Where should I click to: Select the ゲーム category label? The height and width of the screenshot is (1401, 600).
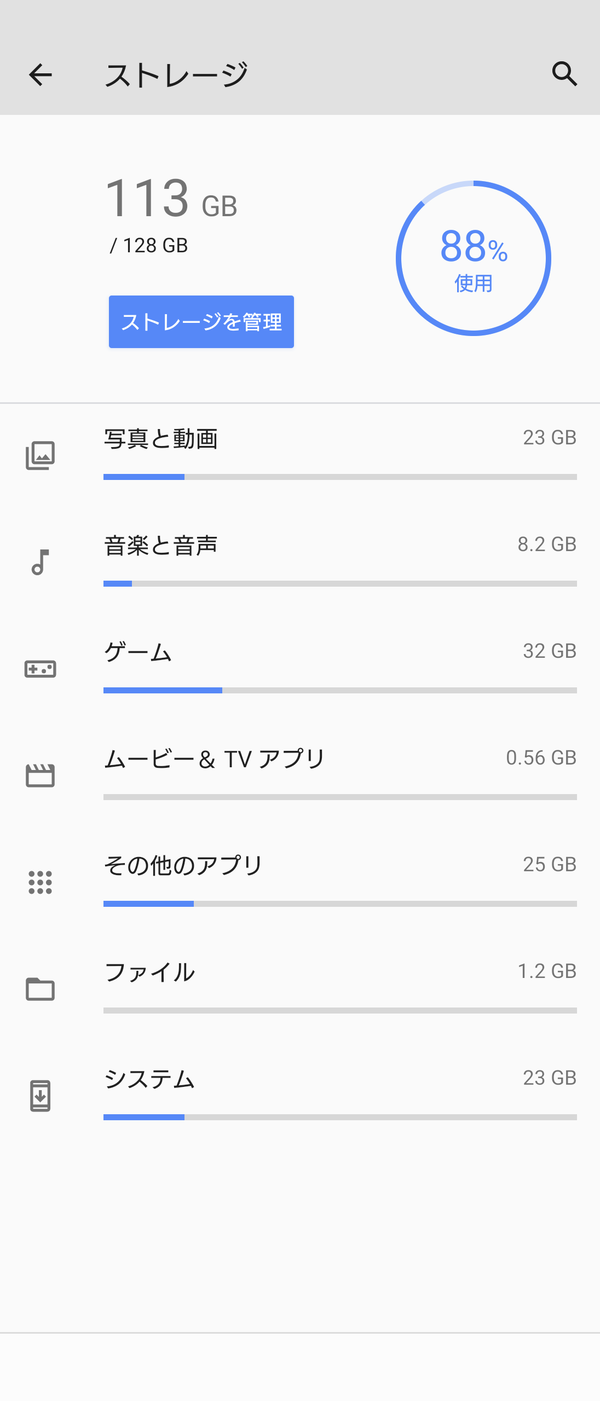[x=138, y=652]
